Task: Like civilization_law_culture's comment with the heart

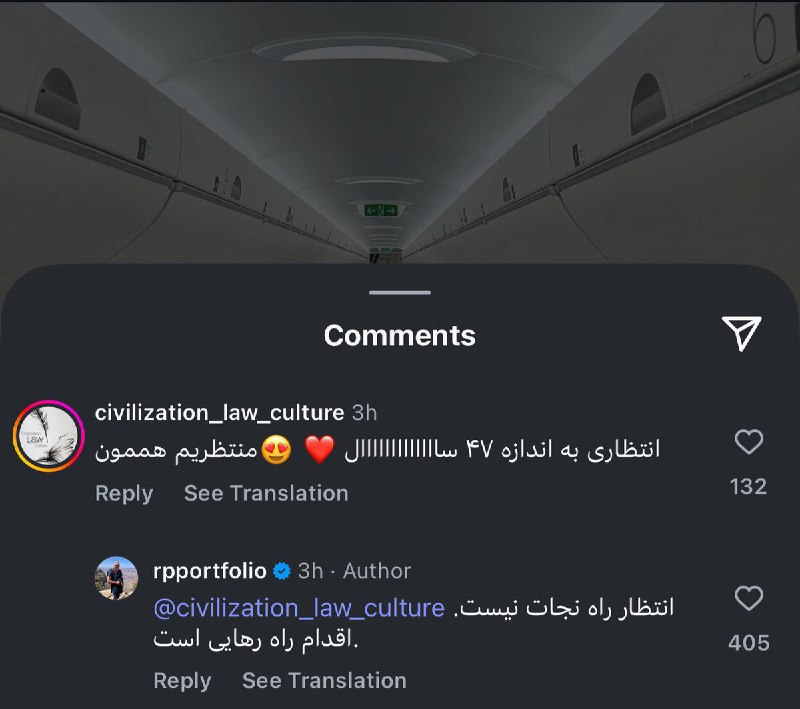Action: point(748,441)
